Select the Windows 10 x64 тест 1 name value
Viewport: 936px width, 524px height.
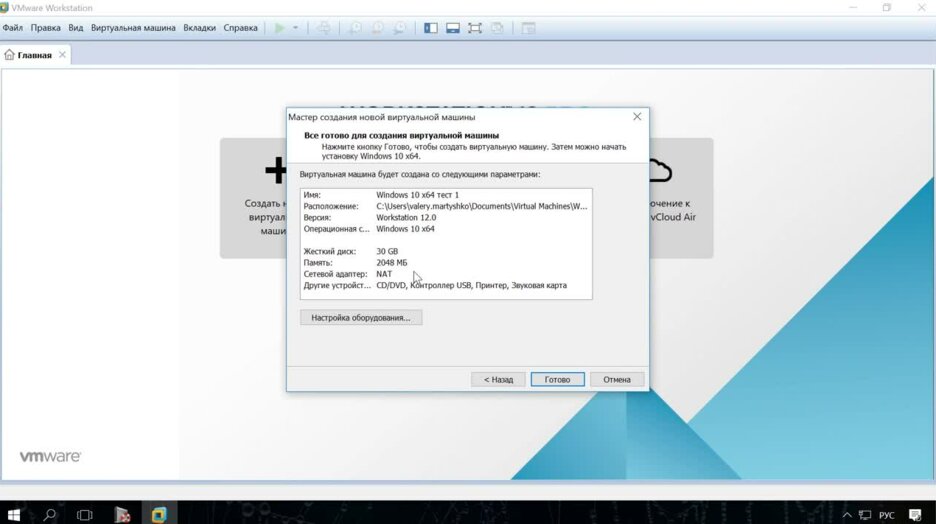tap(418, 195)
